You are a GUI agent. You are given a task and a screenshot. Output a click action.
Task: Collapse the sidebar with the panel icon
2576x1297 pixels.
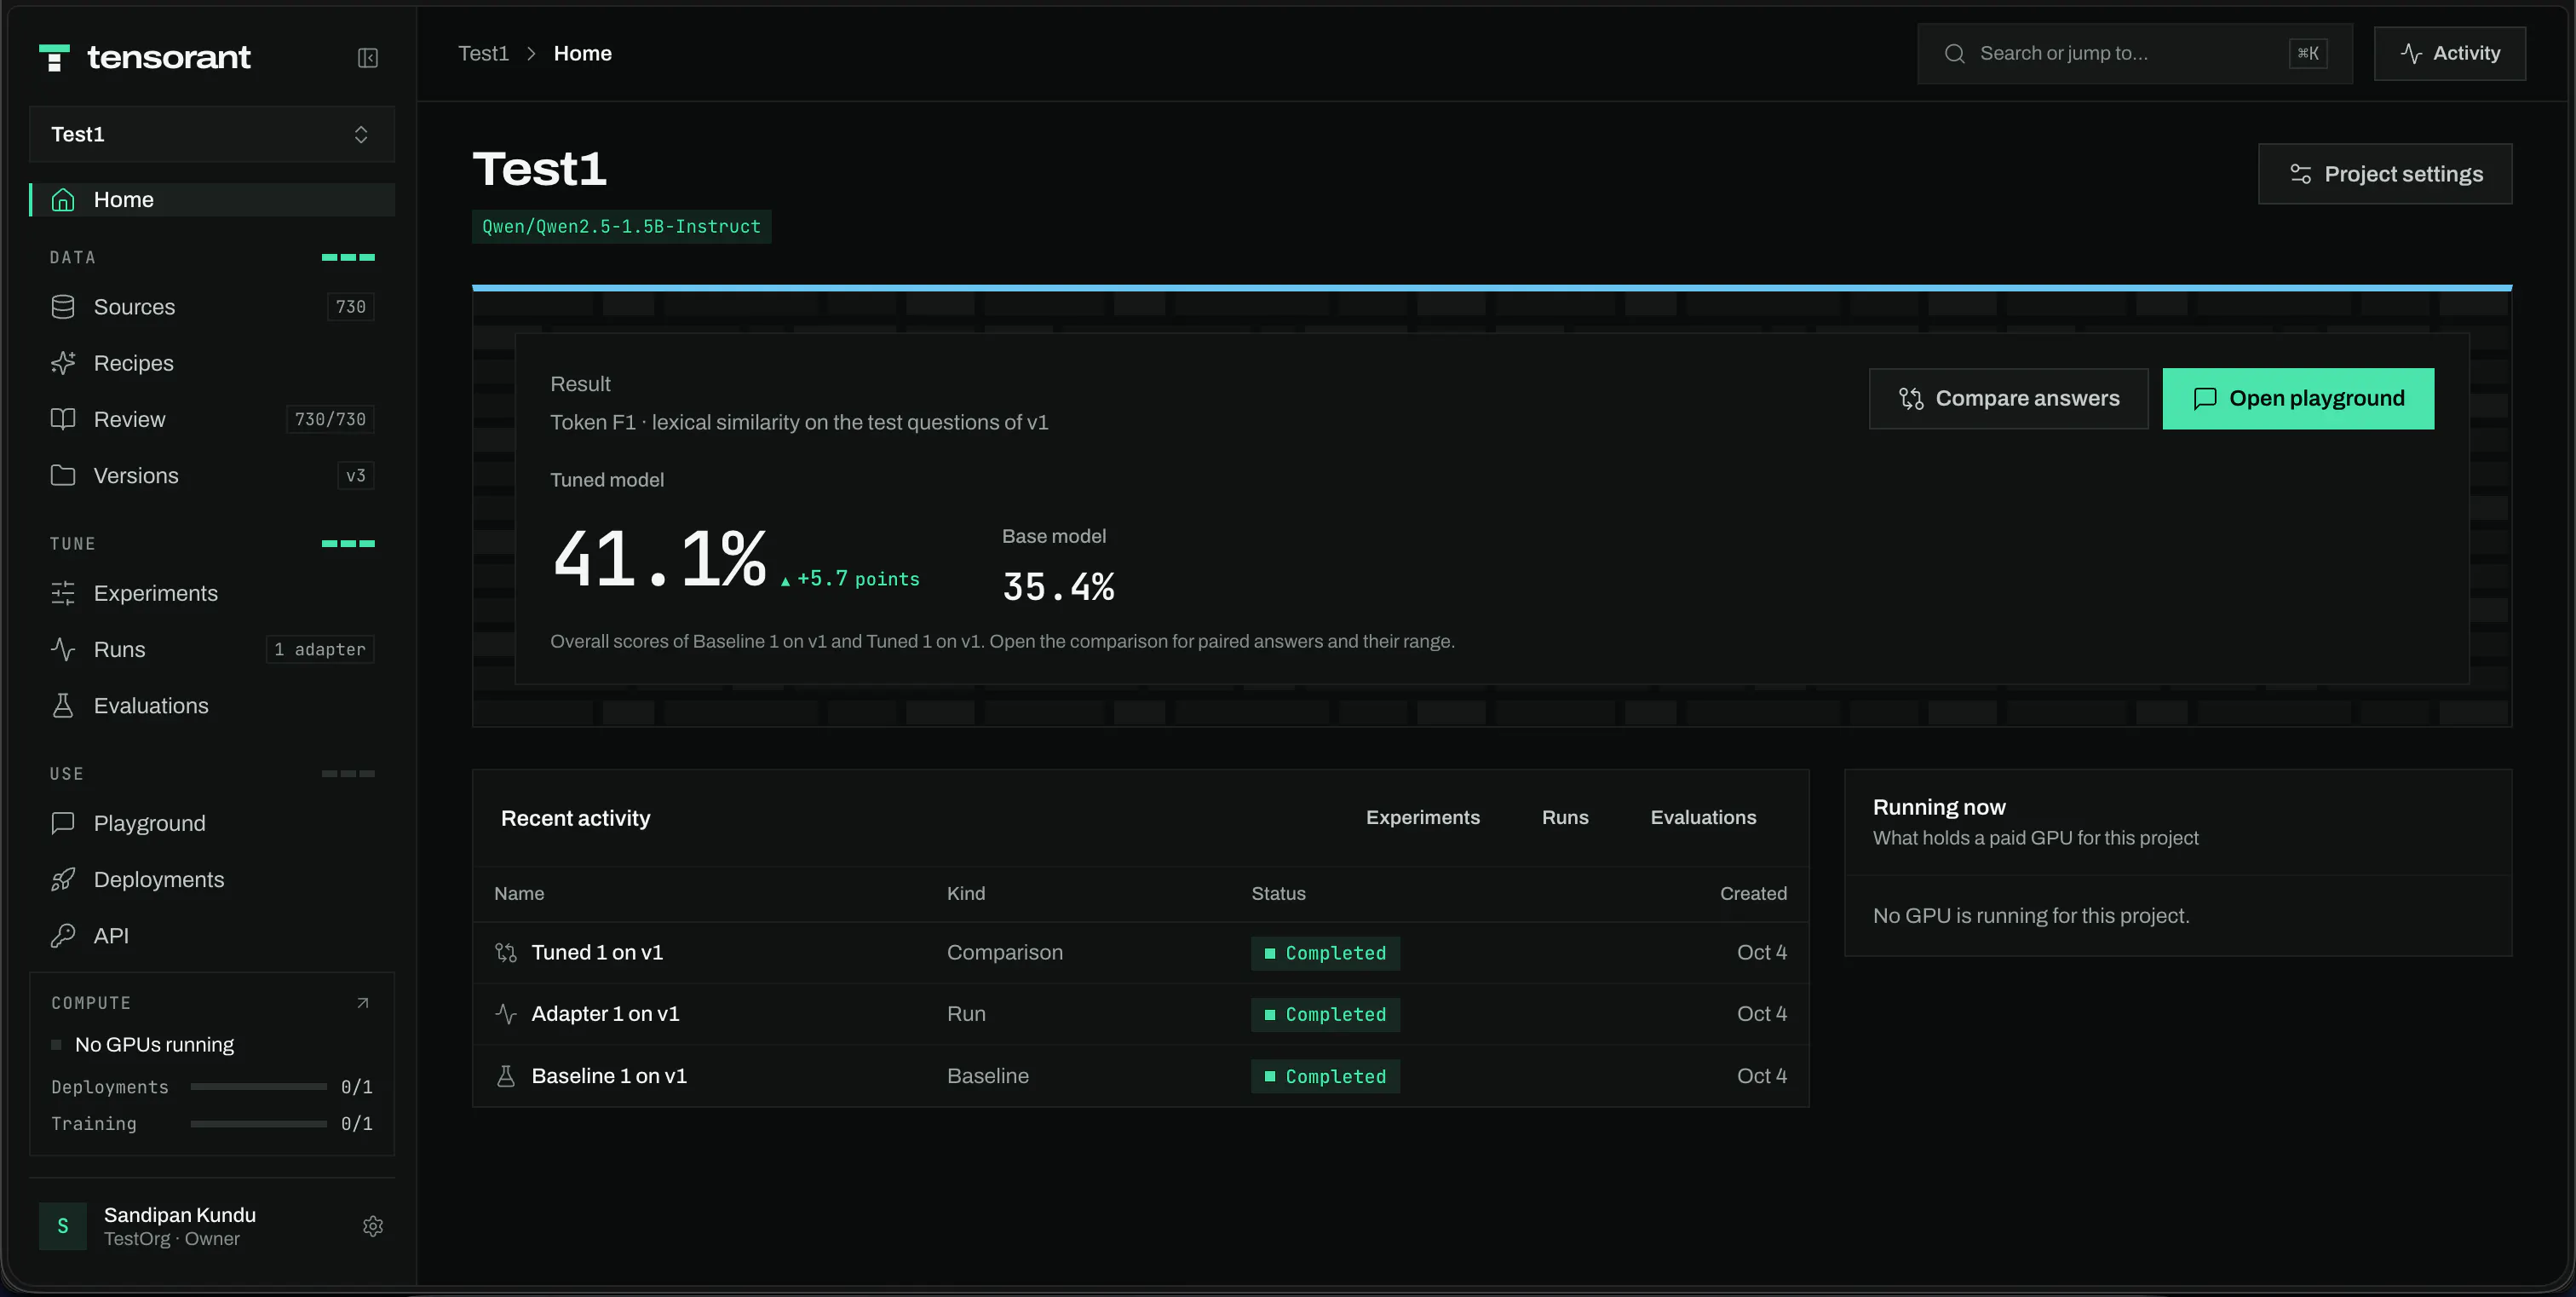click(x=367, y=58)
